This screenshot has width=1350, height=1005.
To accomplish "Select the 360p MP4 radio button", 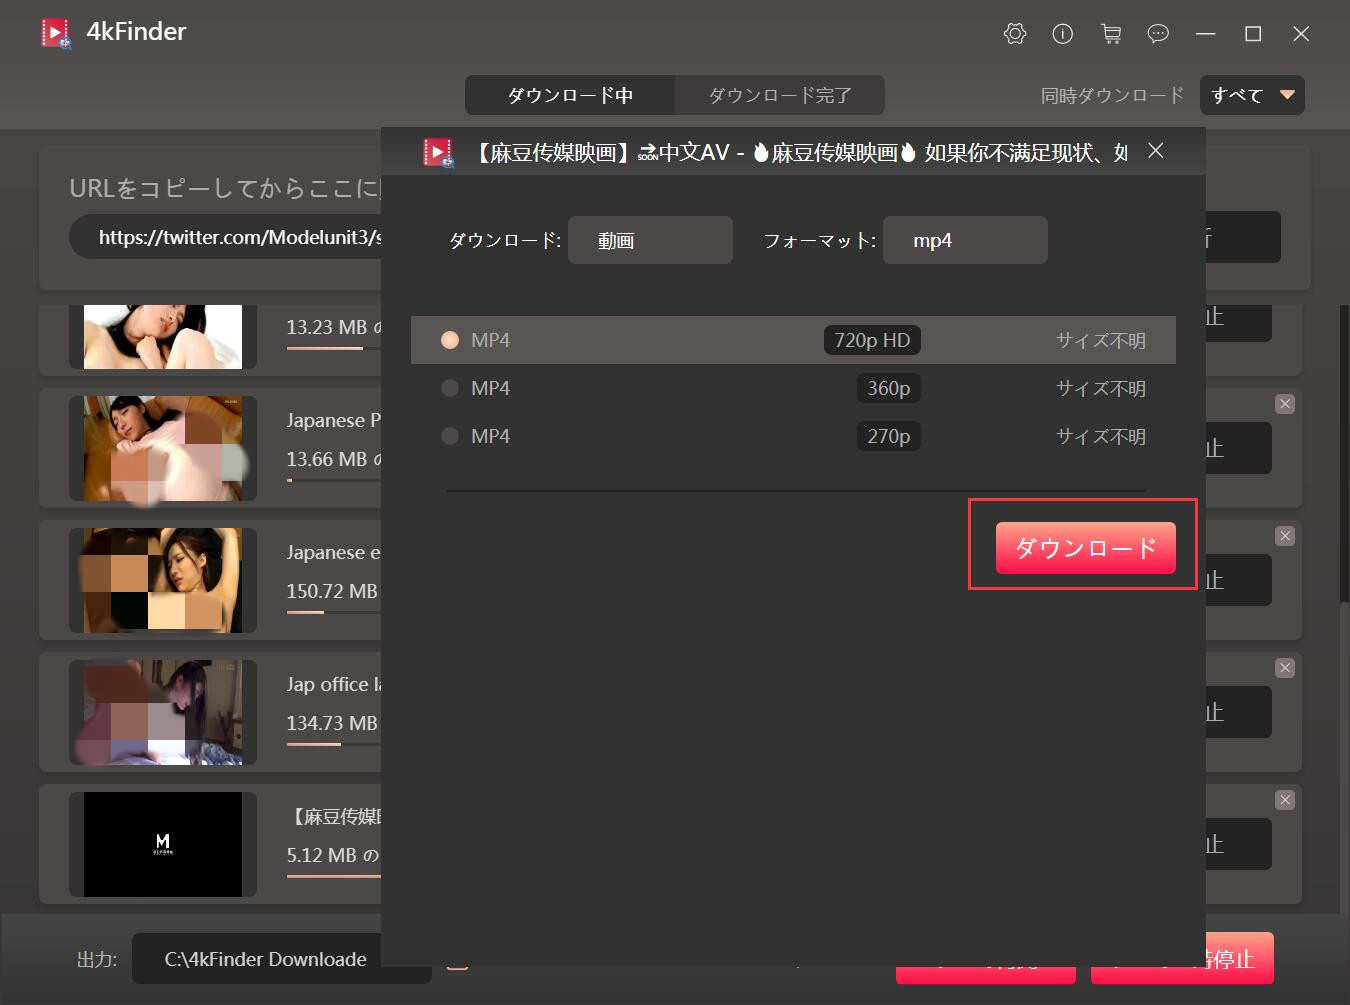I will tap(450, 388).
